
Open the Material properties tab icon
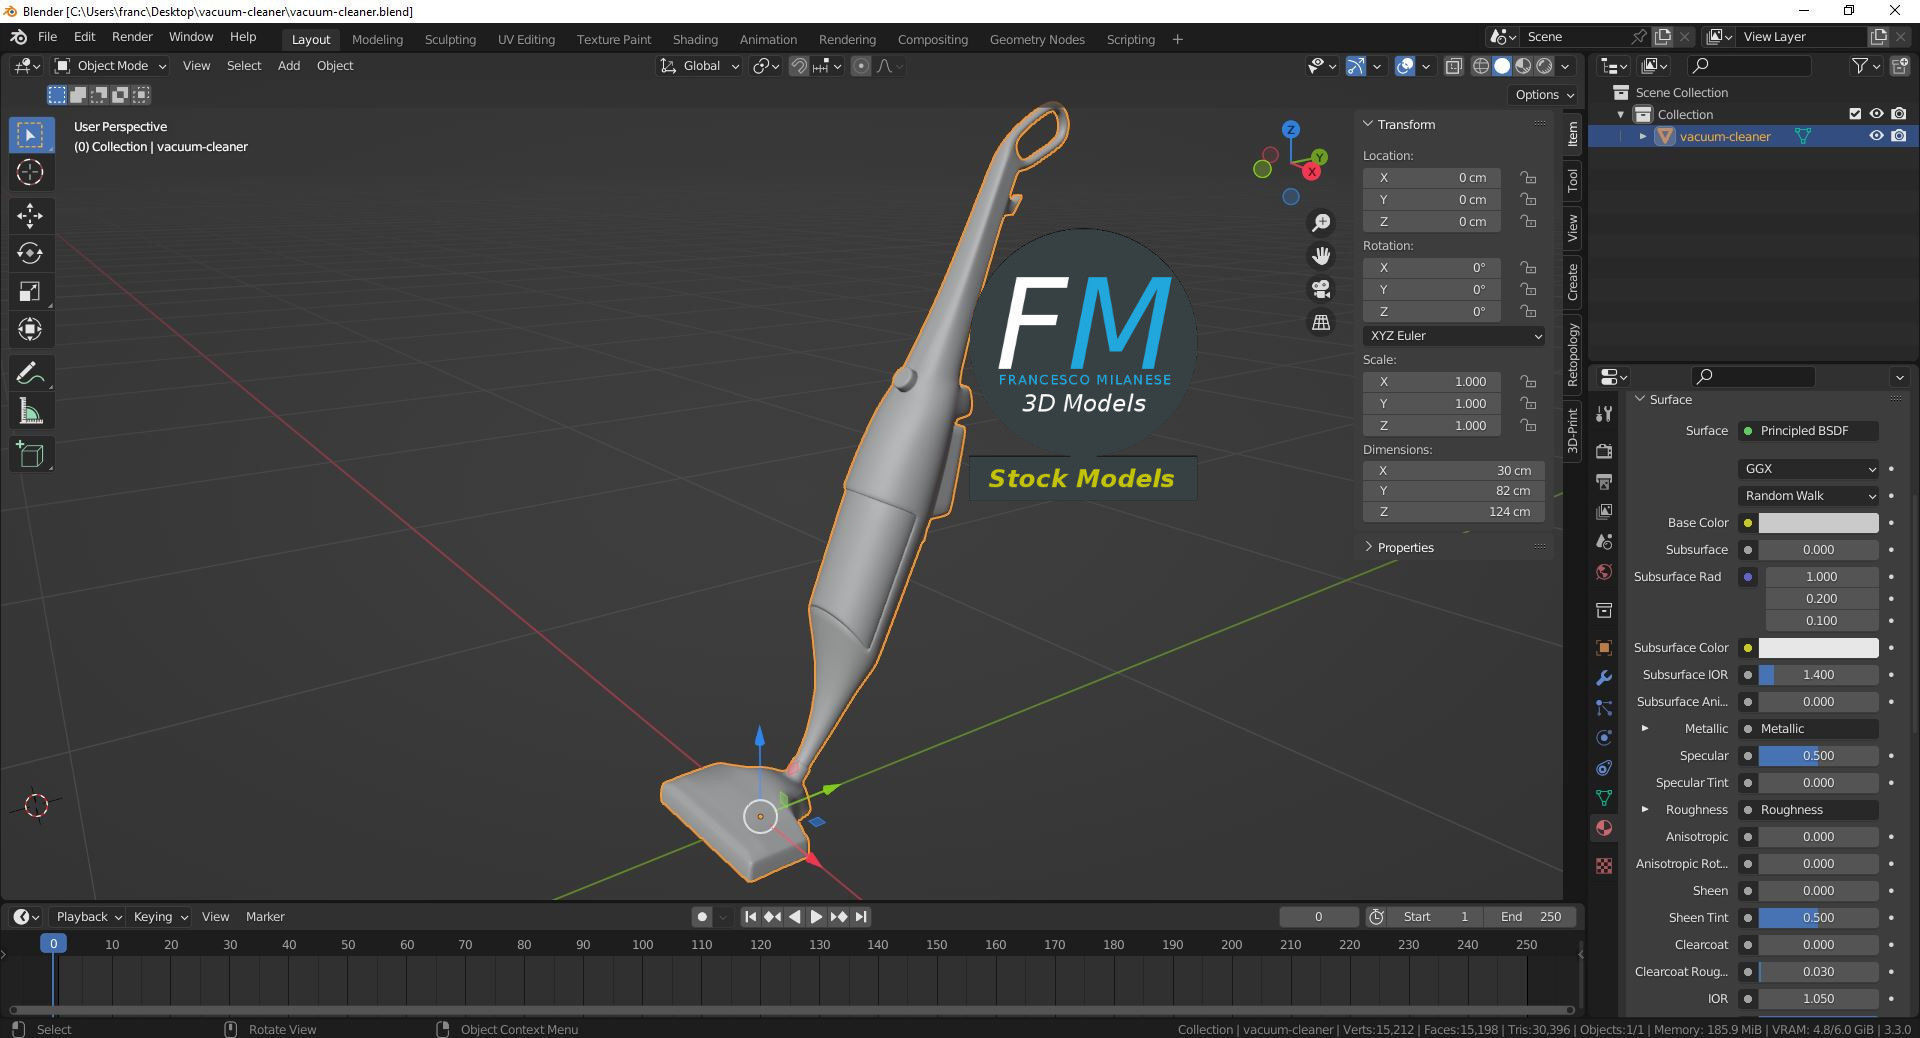coord(1604,828)
